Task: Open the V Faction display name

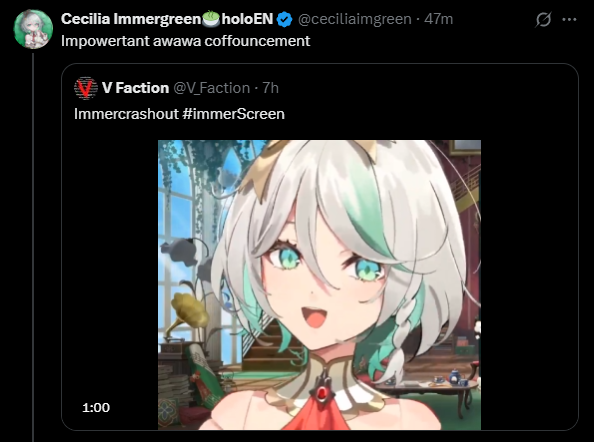Action: coord(135,88)
